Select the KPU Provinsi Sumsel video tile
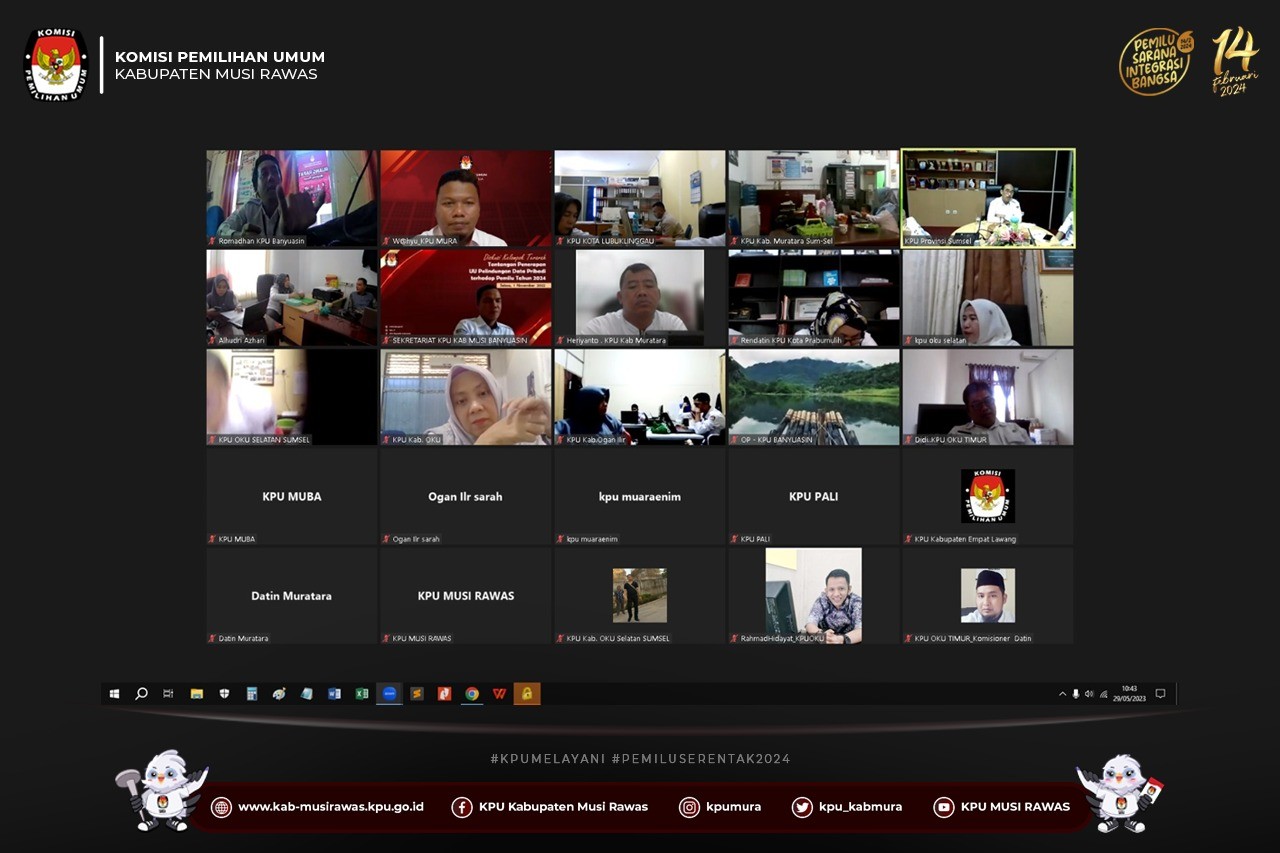Image resolution: width=1280 pixels, height=853 pixels. pyautogui.click(x=988, y=198)
